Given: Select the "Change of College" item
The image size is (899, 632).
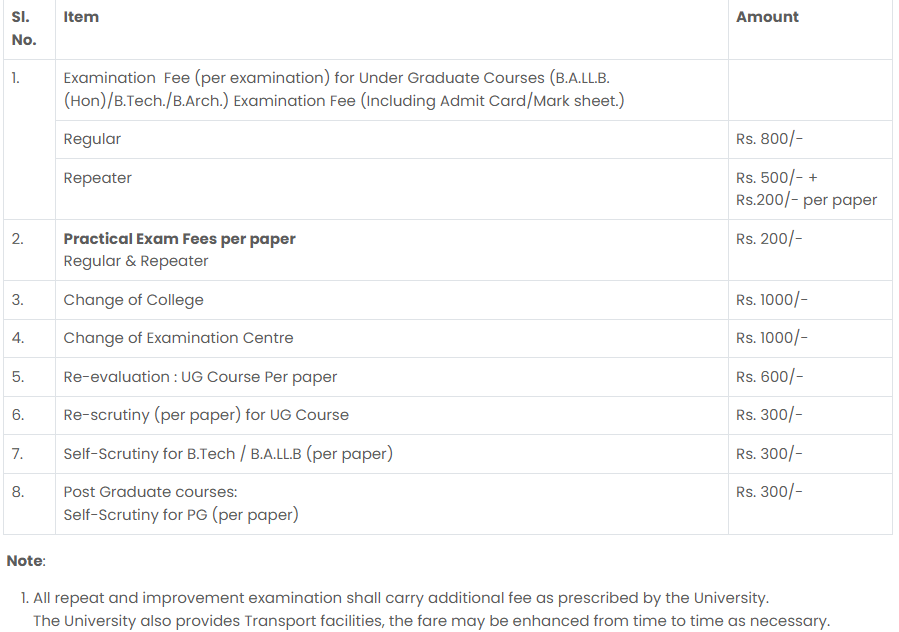Looking at the screenshot, I should pyautogui.click(x=133, y=300).
